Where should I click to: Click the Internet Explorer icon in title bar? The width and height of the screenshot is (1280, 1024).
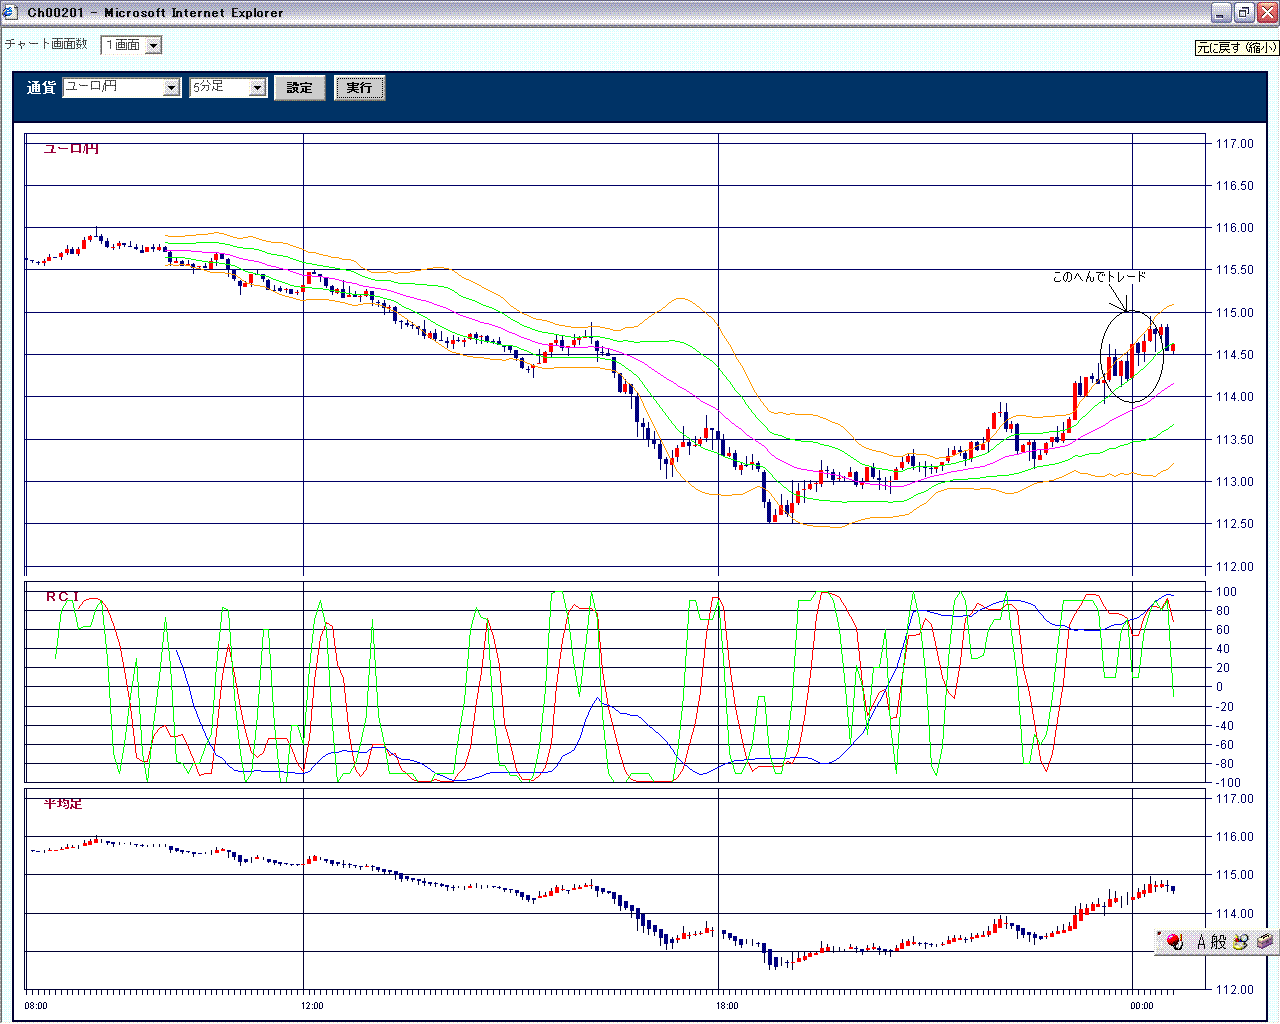(x=10, y=12)
